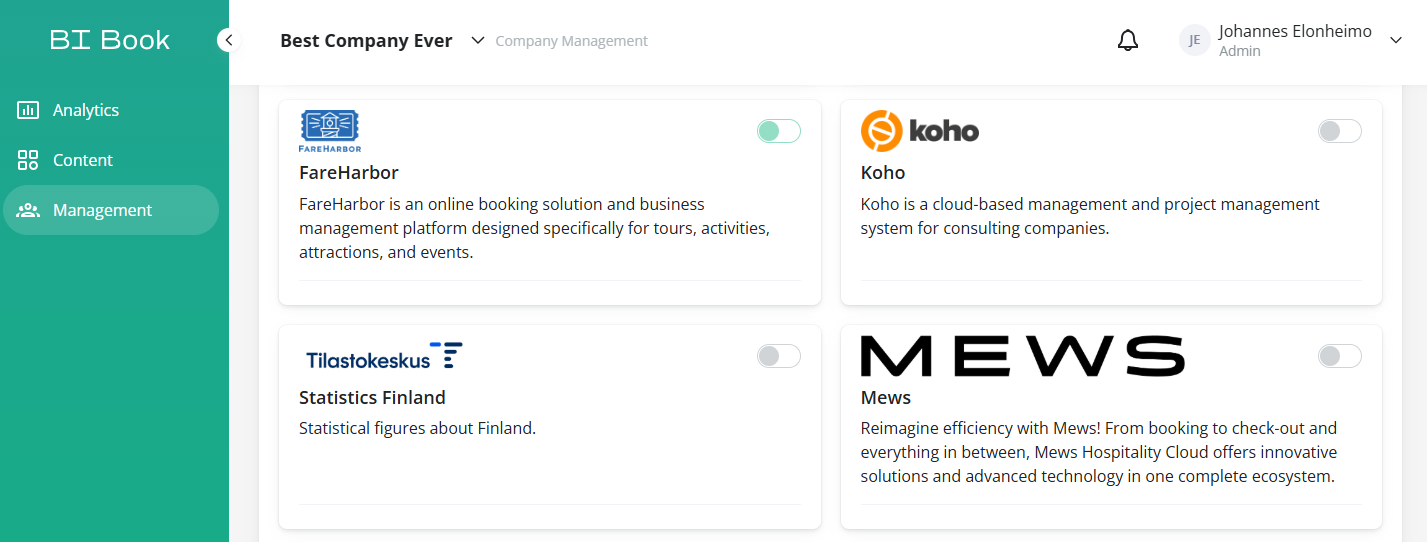The height and width of the screenshot is (542, 1427).
Task: Click the Johannes Elonheimo user name
Action: (1295, 31)
